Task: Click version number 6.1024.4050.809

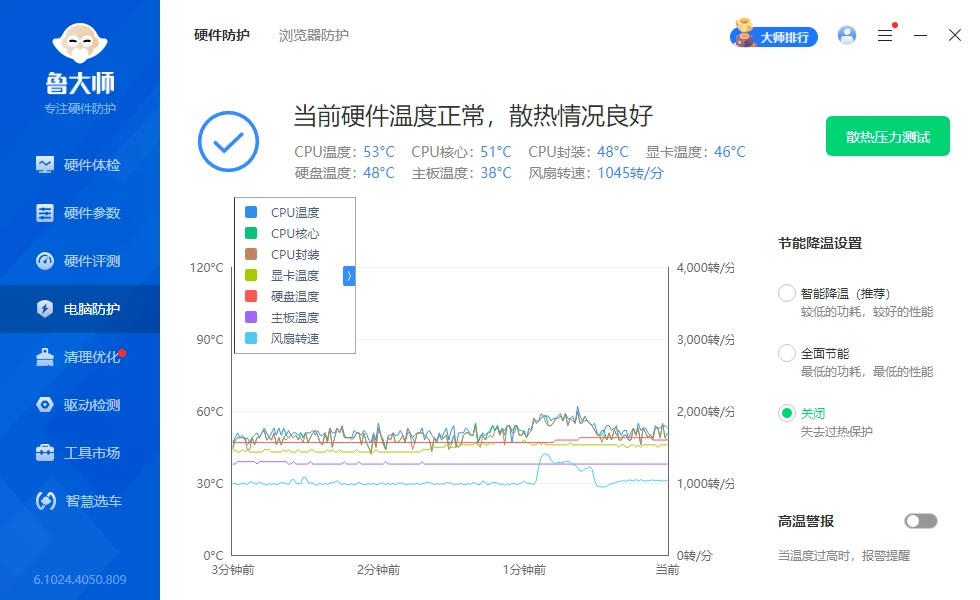Action: click(80, 579)
